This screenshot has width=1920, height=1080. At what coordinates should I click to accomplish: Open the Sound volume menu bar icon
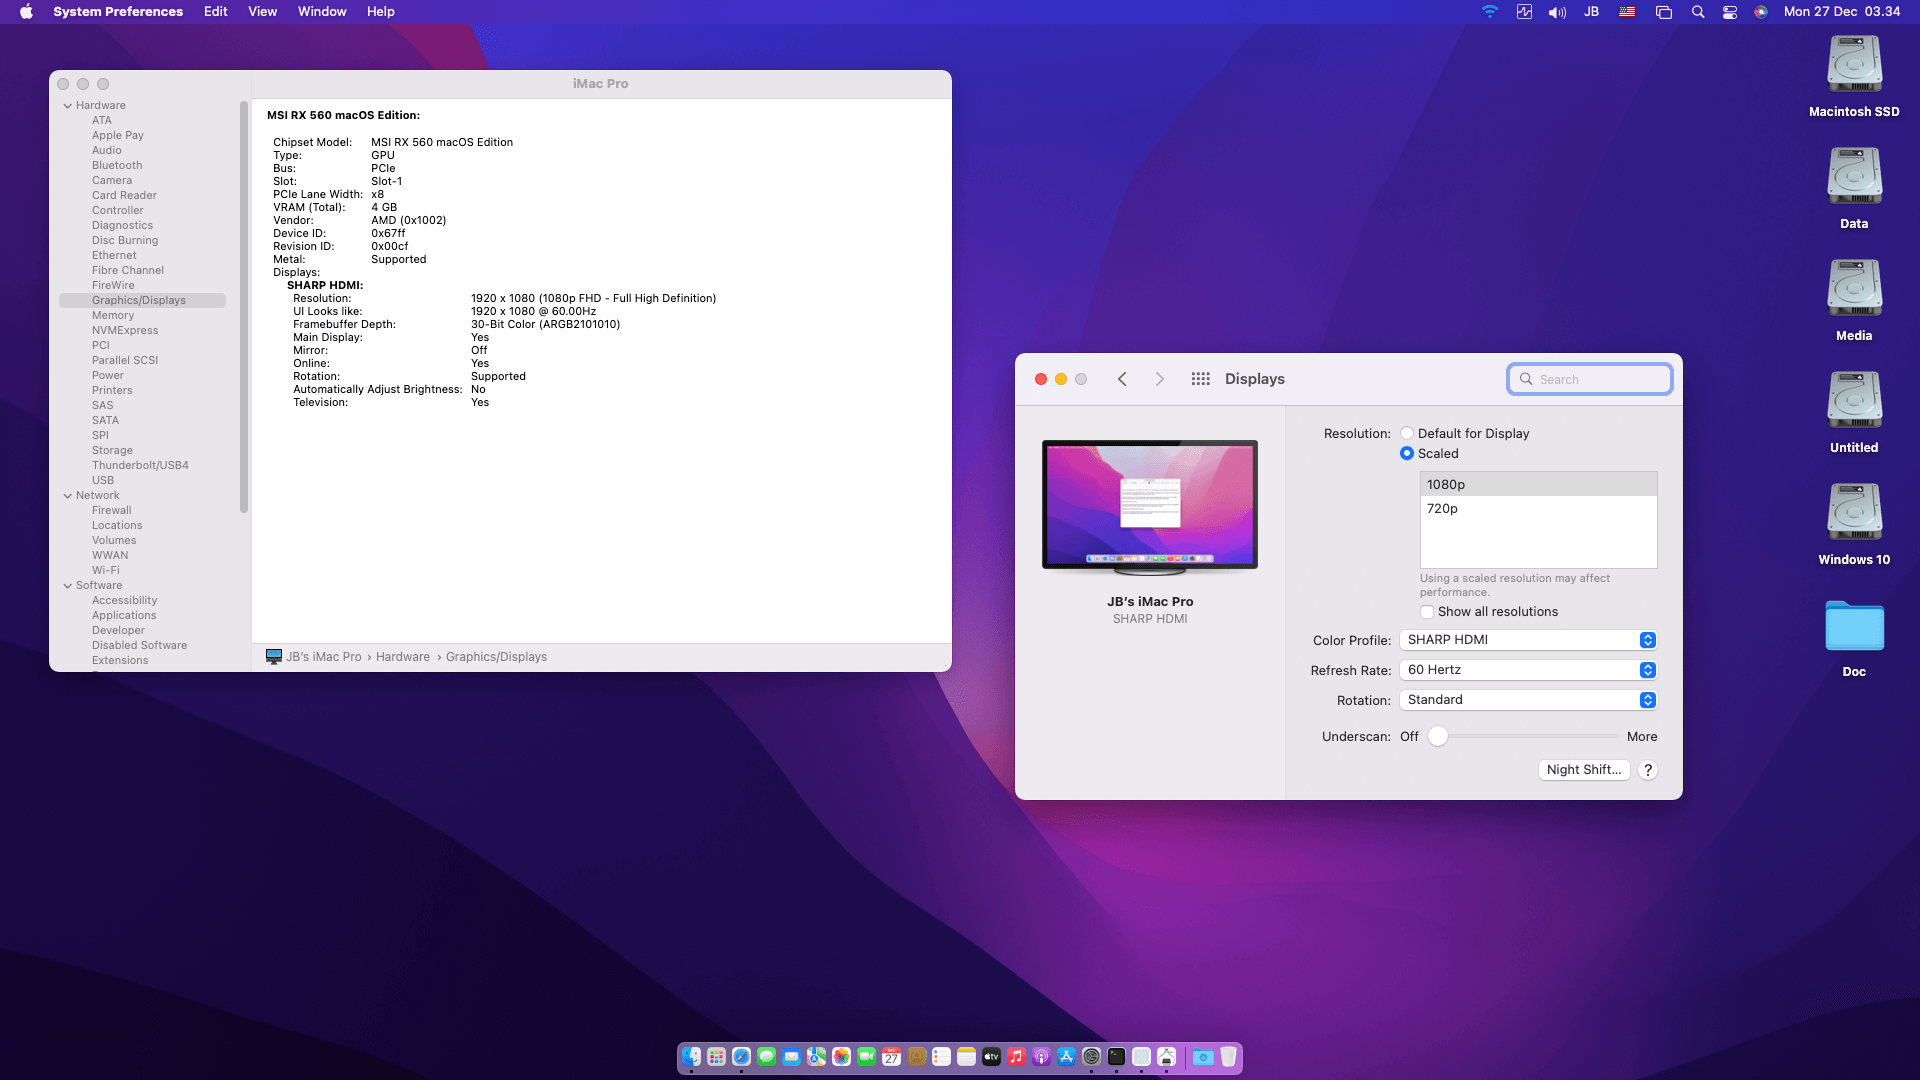click(1557, 12)
